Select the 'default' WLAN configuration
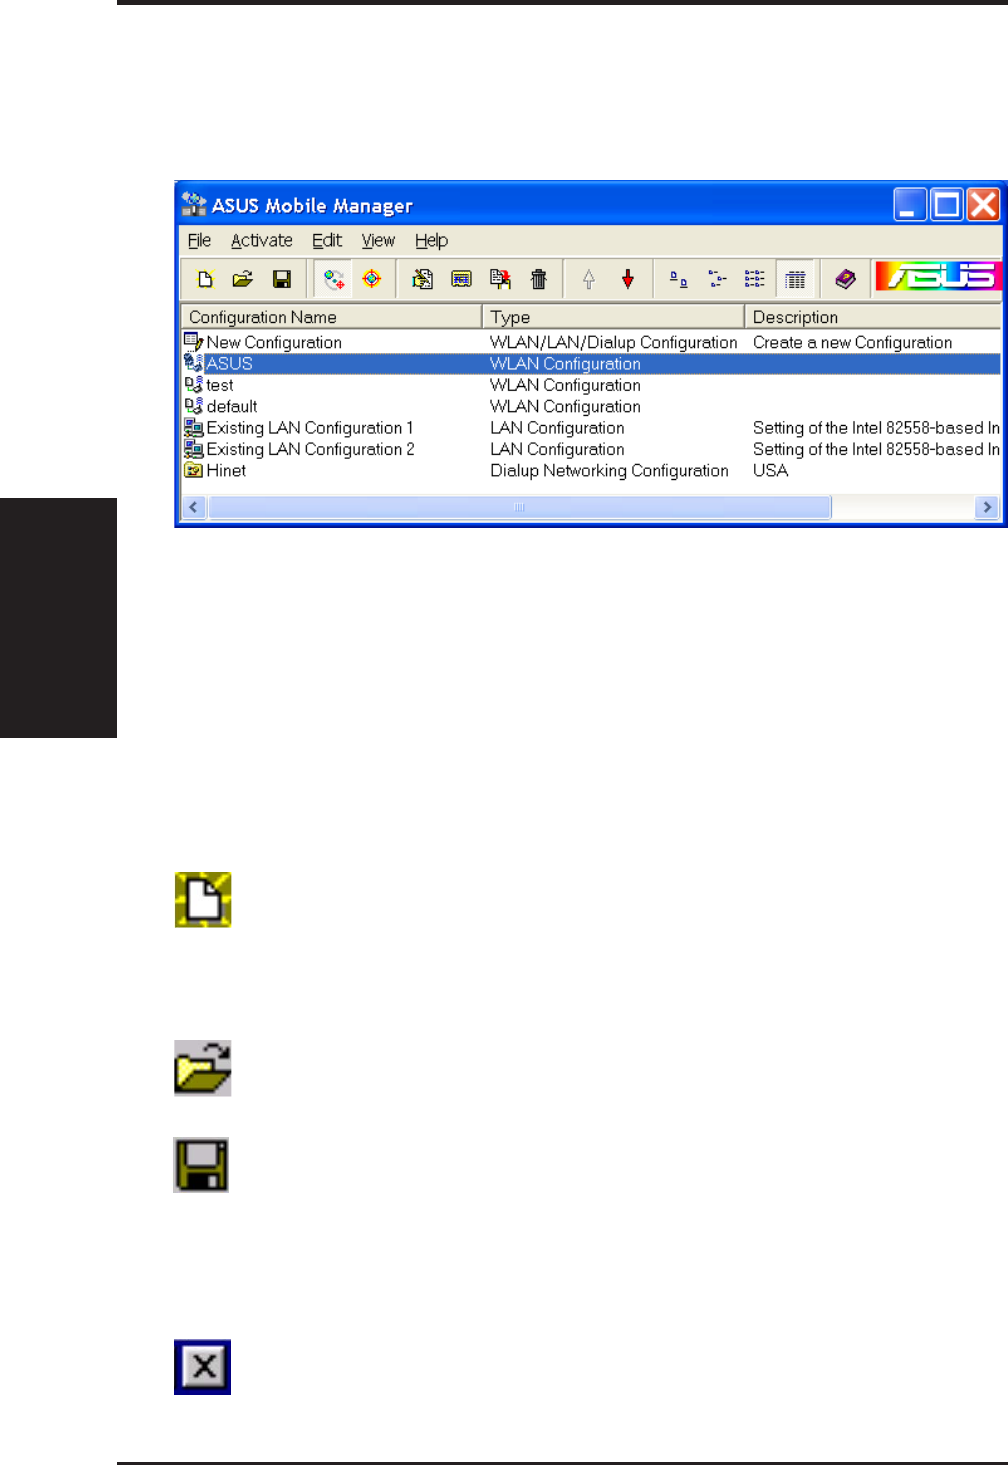 [591, 406]
